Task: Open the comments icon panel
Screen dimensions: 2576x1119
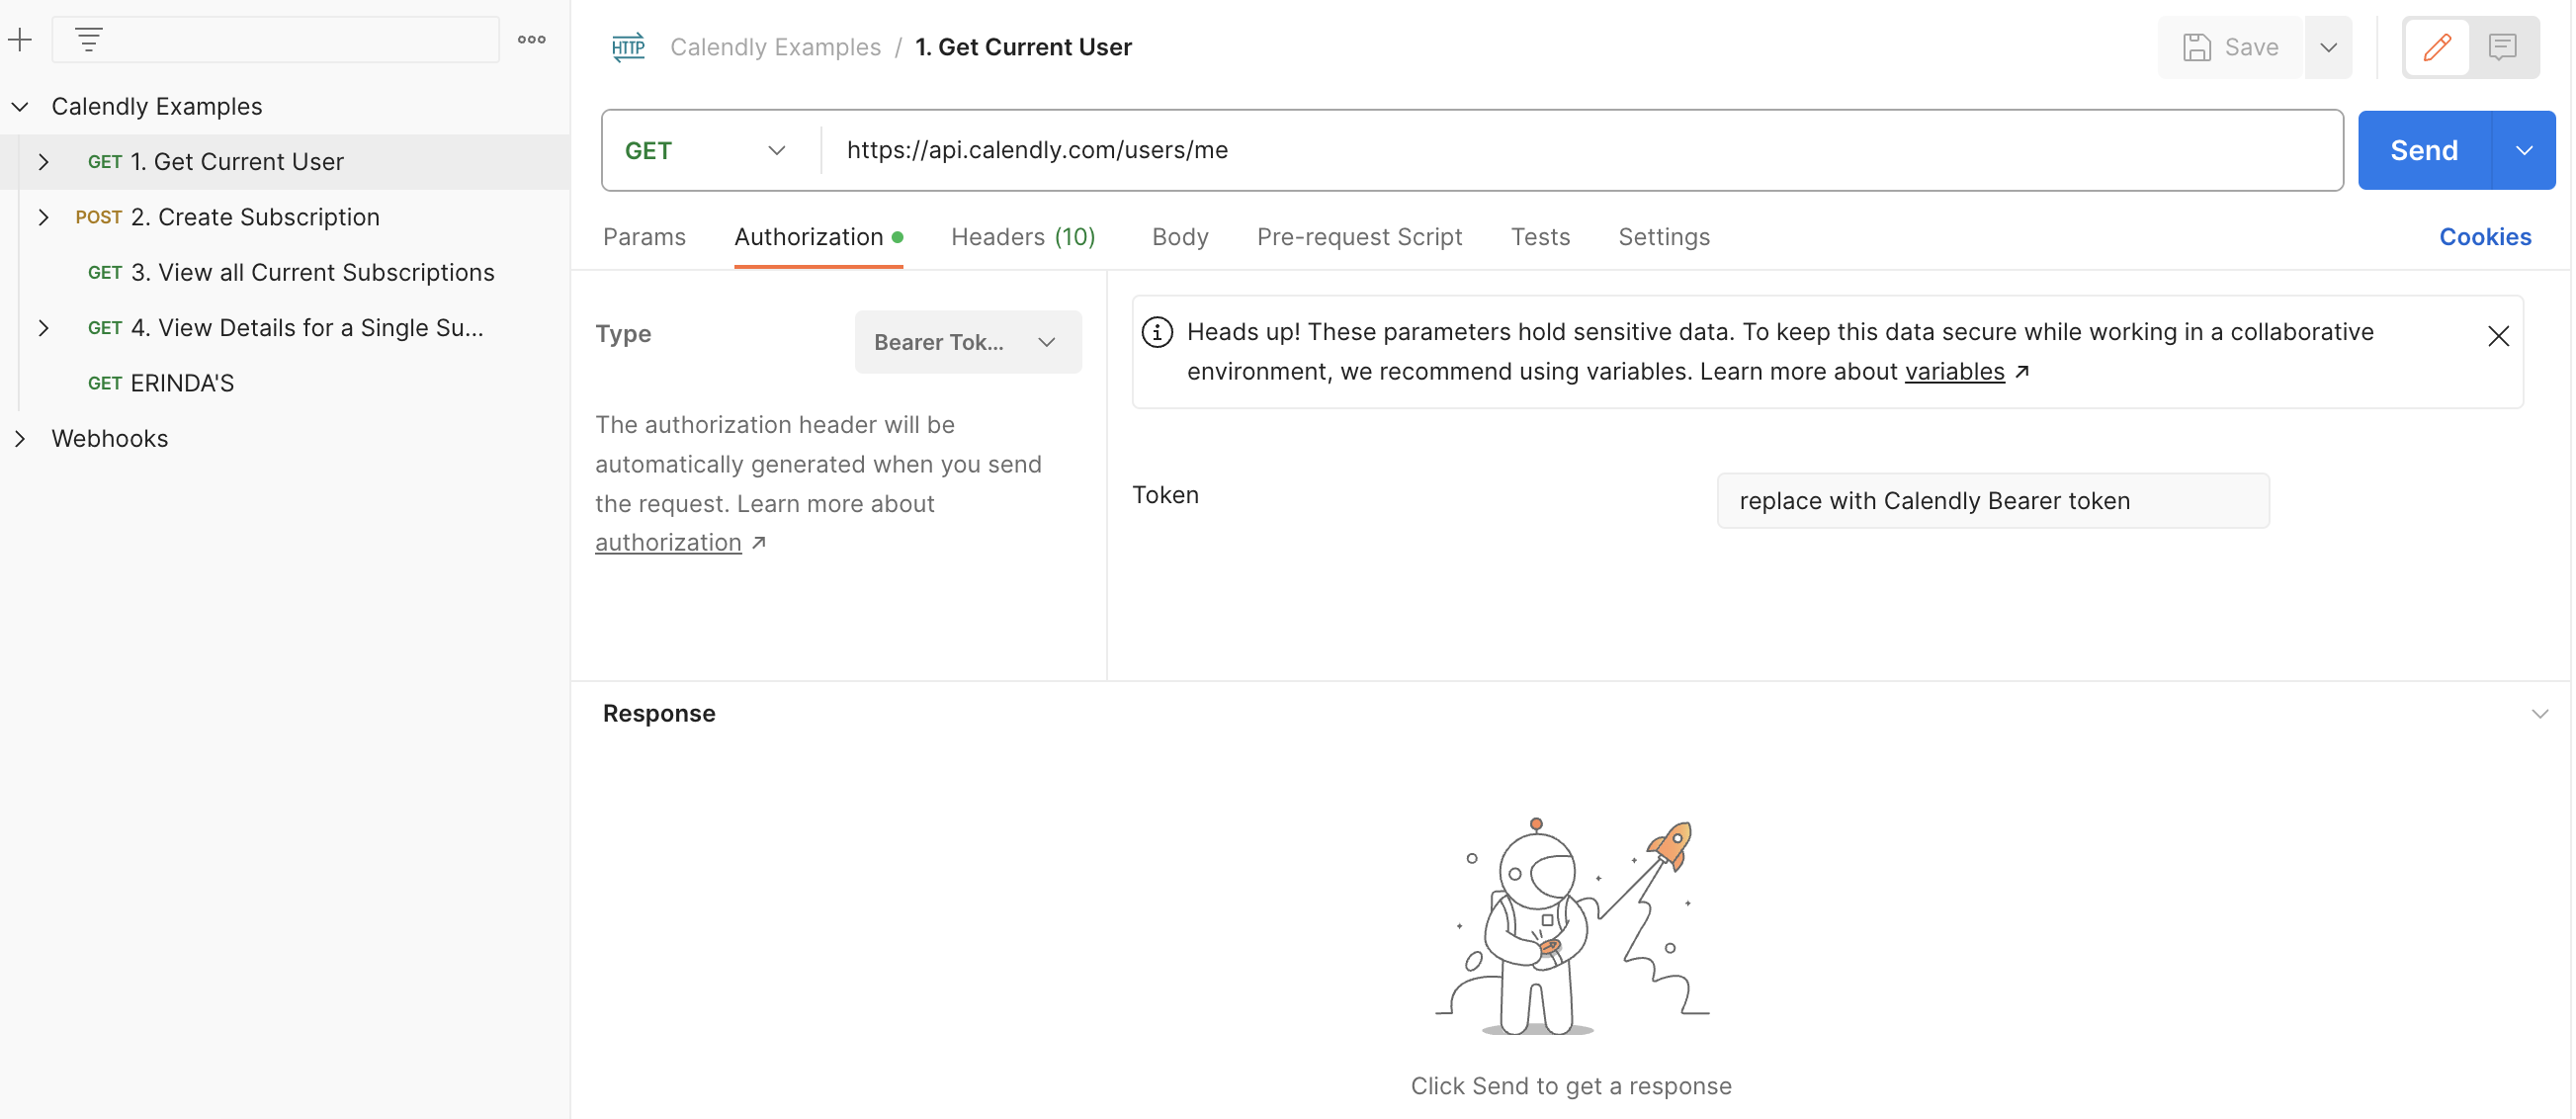Action: (x=2502, y=47)
